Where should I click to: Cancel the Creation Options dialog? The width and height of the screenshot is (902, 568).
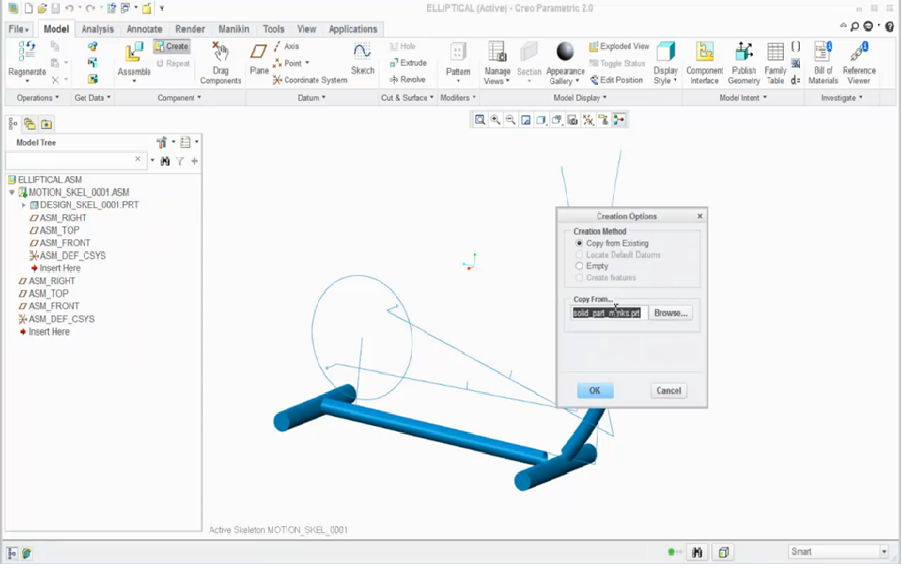(668, 391)
